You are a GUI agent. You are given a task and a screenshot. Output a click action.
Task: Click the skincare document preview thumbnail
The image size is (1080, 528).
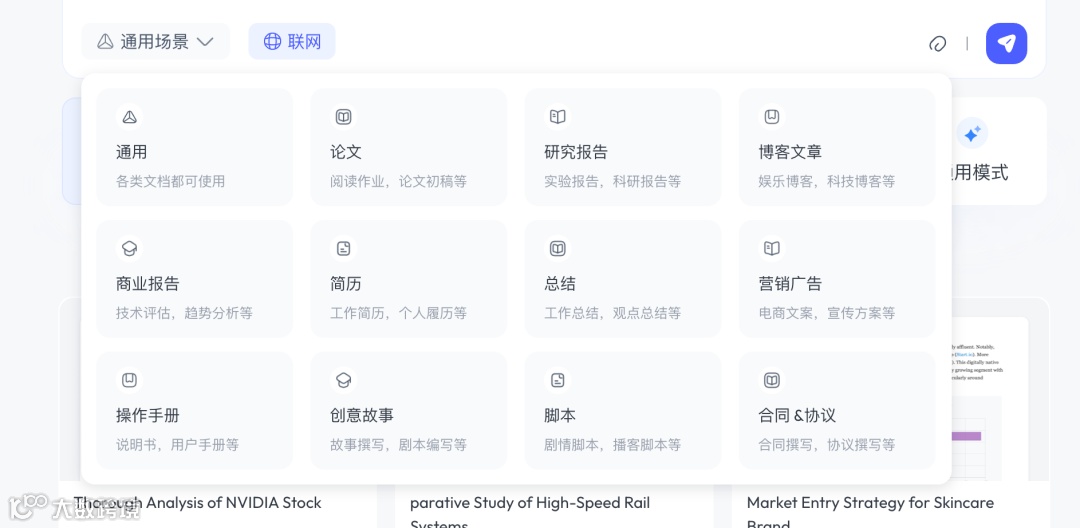pyautogui.click(x=990, y=399)
